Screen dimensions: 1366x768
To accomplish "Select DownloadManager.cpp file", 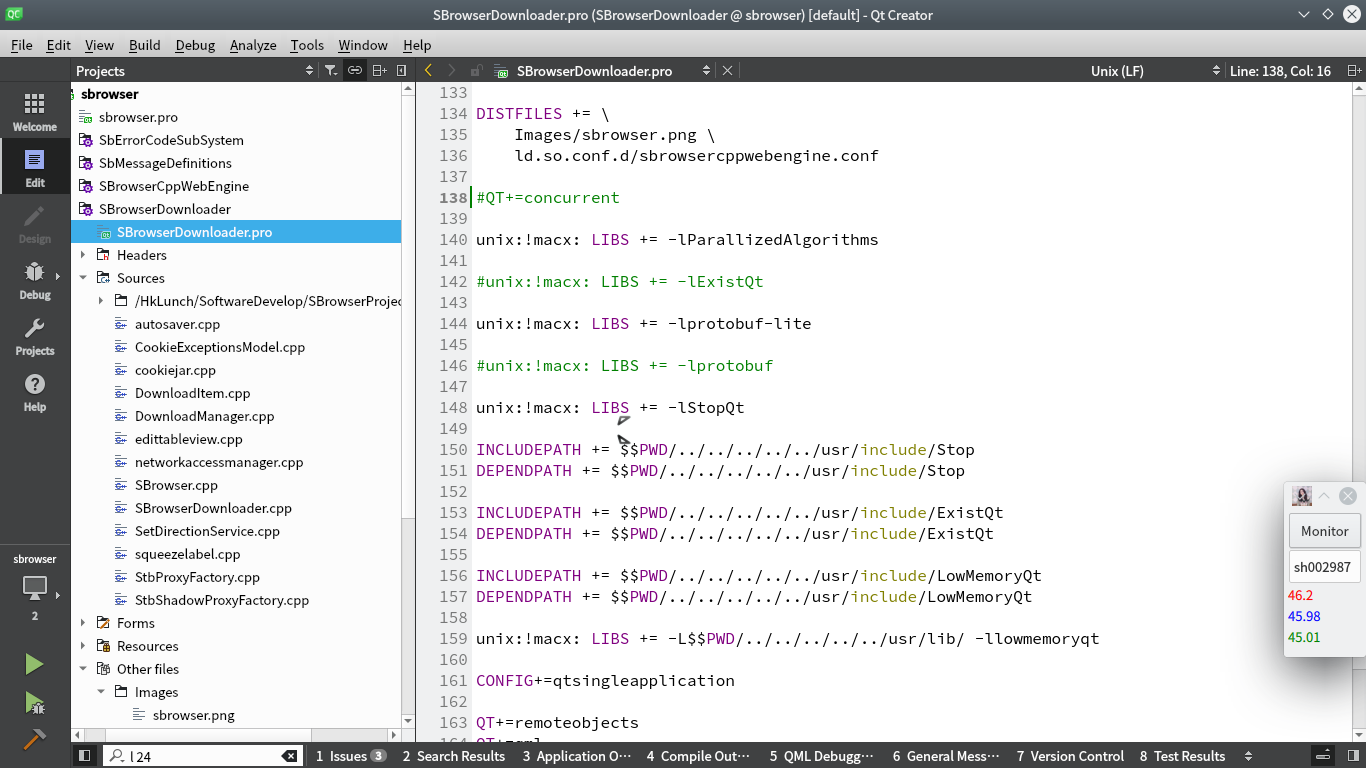I will 204,416.
